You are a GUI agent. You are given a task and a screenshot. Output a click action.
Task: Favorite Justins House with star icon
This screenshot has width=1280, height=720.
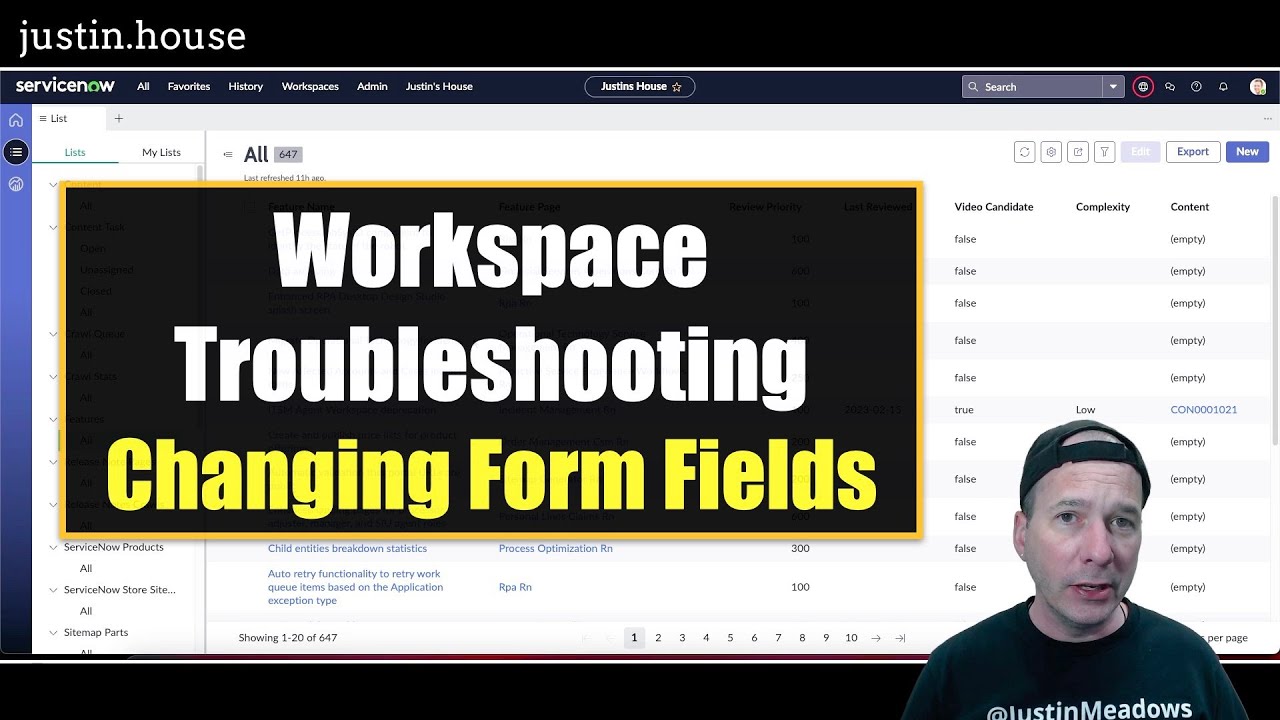677,87
